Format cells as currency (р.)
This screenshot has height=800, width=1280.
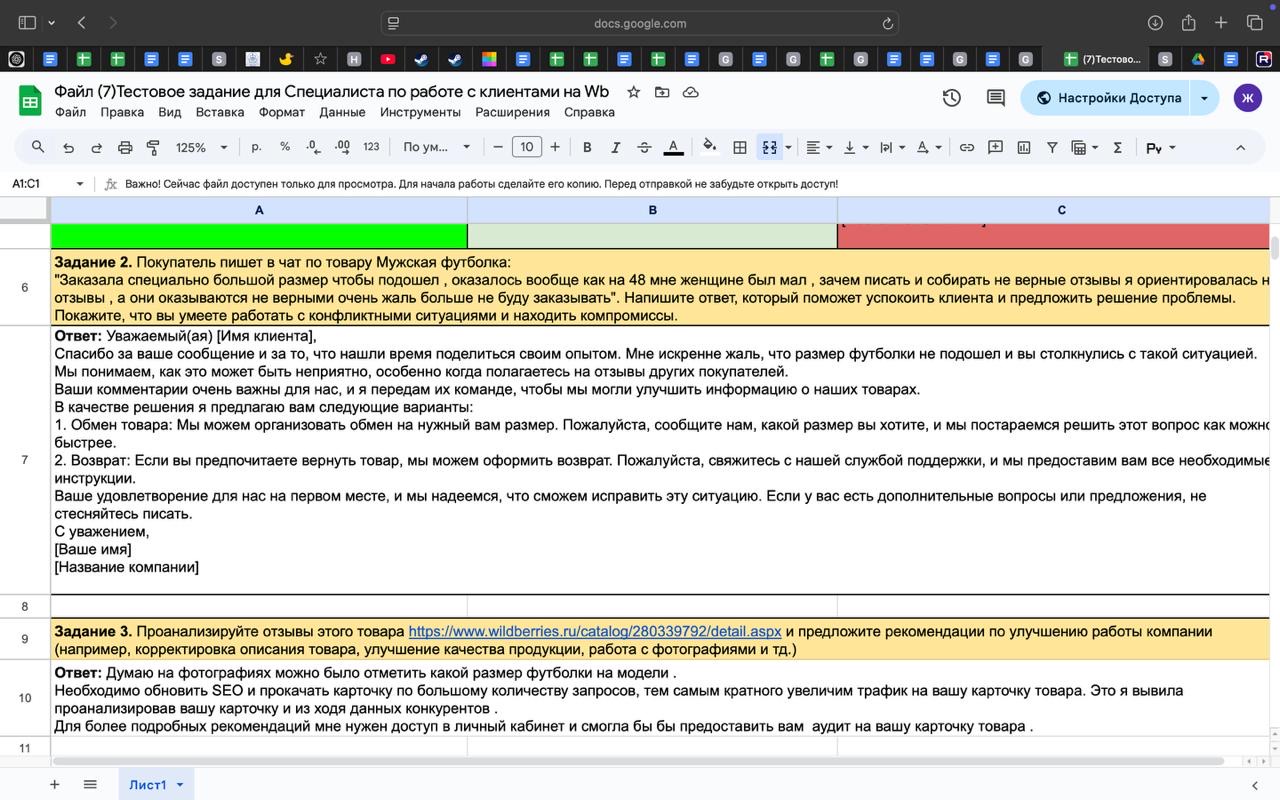click(257, 147)
